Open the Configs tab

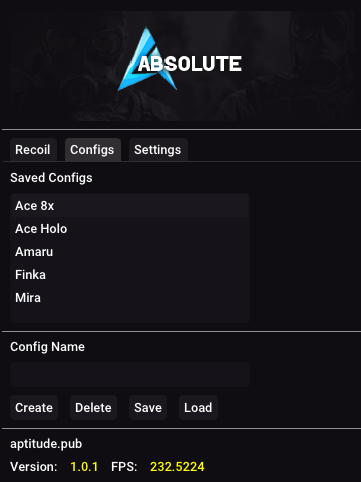coord(92,150)
